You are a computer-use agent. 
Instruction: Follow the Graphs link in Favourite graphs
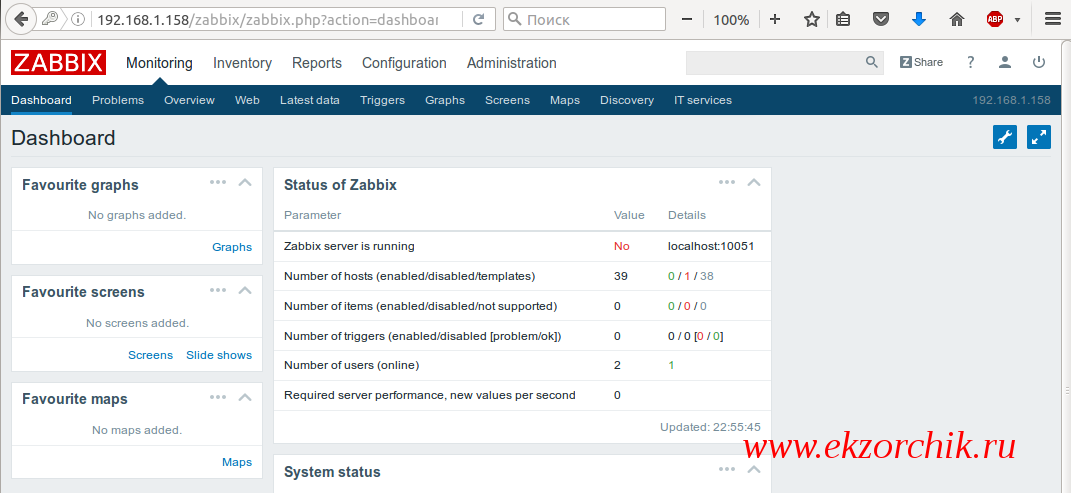232,247
